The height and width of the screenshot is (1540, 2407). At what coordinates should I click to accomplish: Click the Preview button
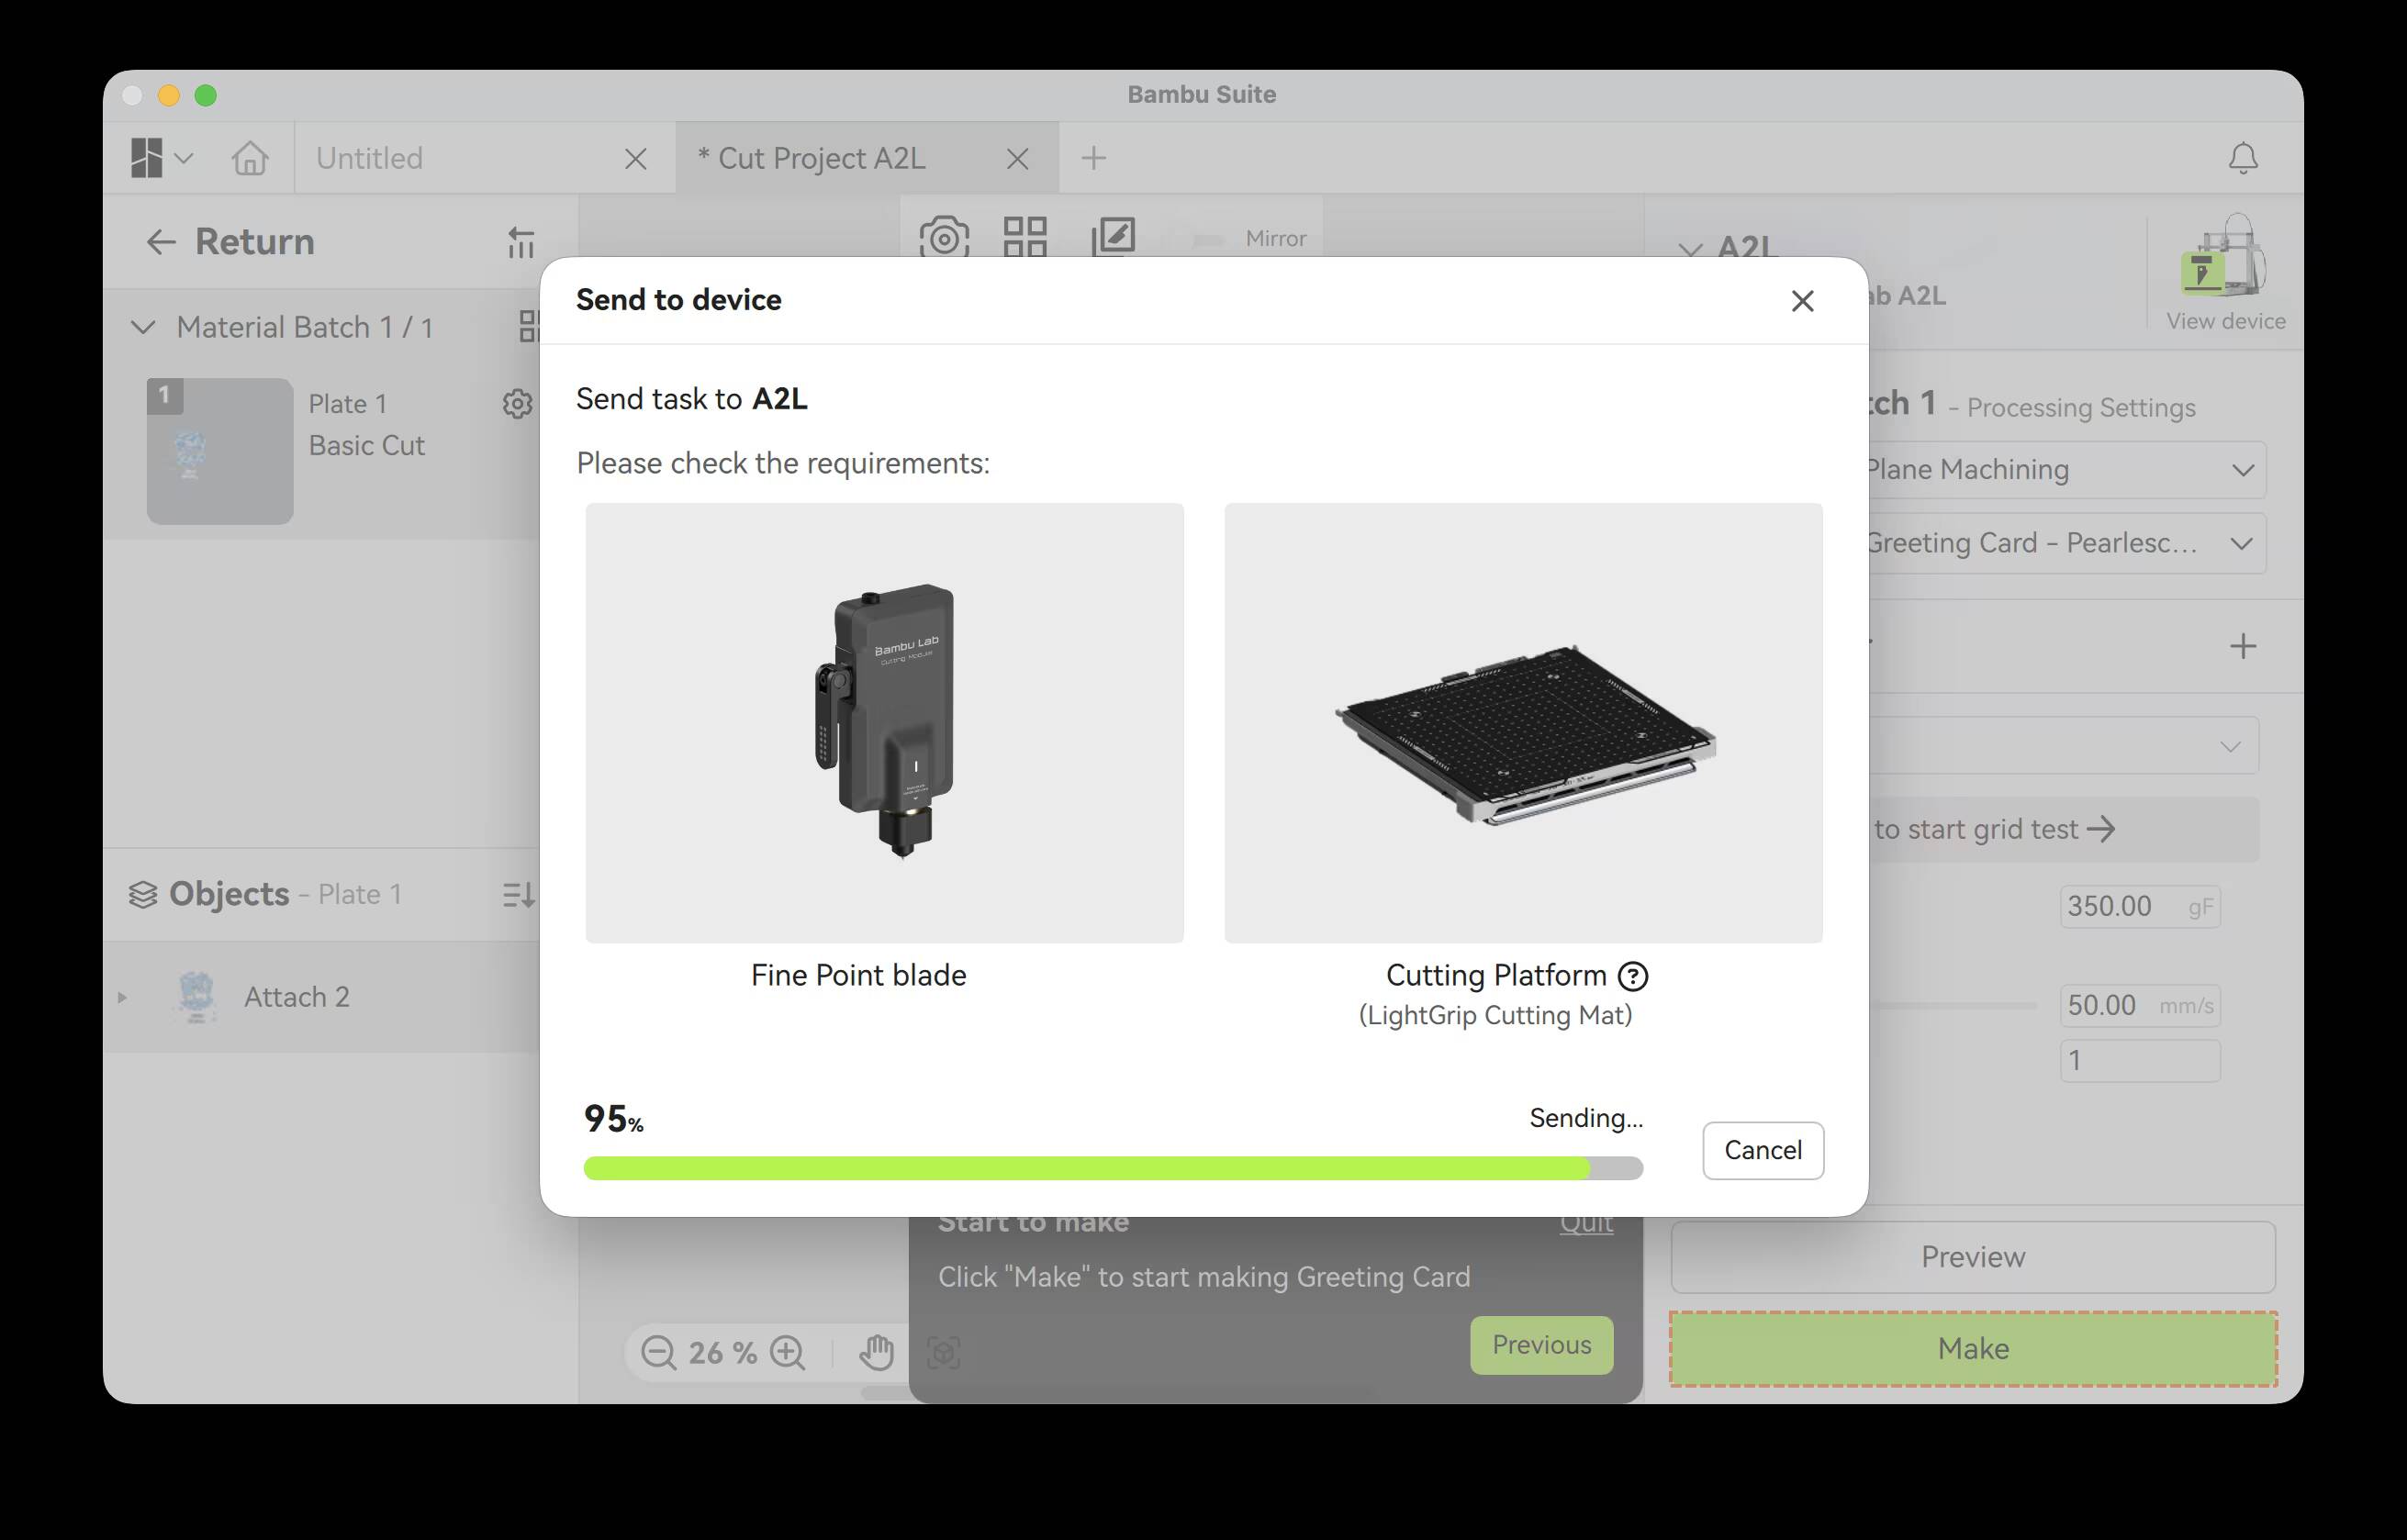1973,1257
